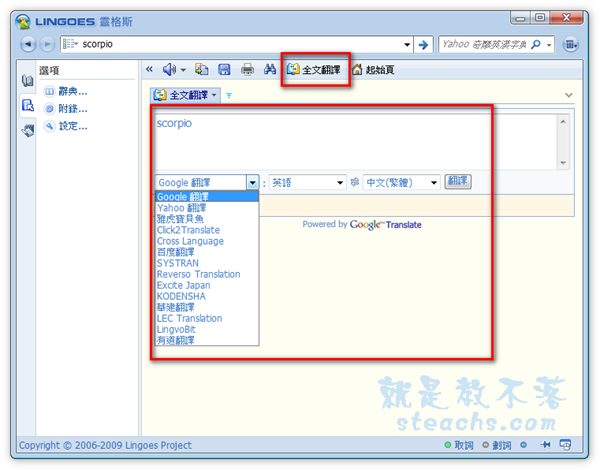Click the save floppy disk icon
The height and width of the screenshot is (470, 600).
pyautogui.click(x=224, y=69)
